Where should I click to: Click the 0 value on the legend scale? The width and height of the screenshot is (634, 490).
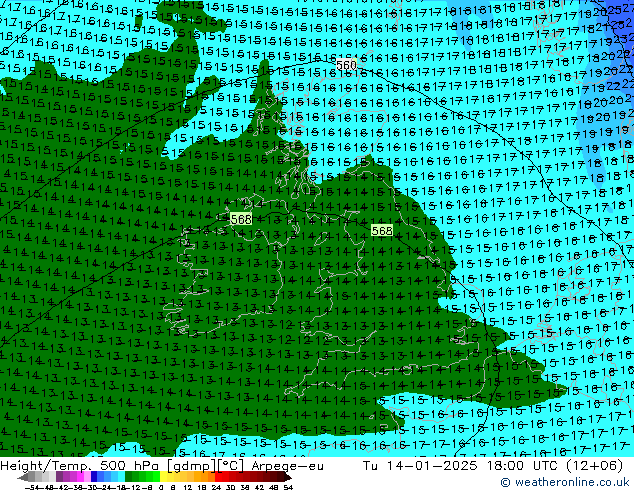click(161, 488)
